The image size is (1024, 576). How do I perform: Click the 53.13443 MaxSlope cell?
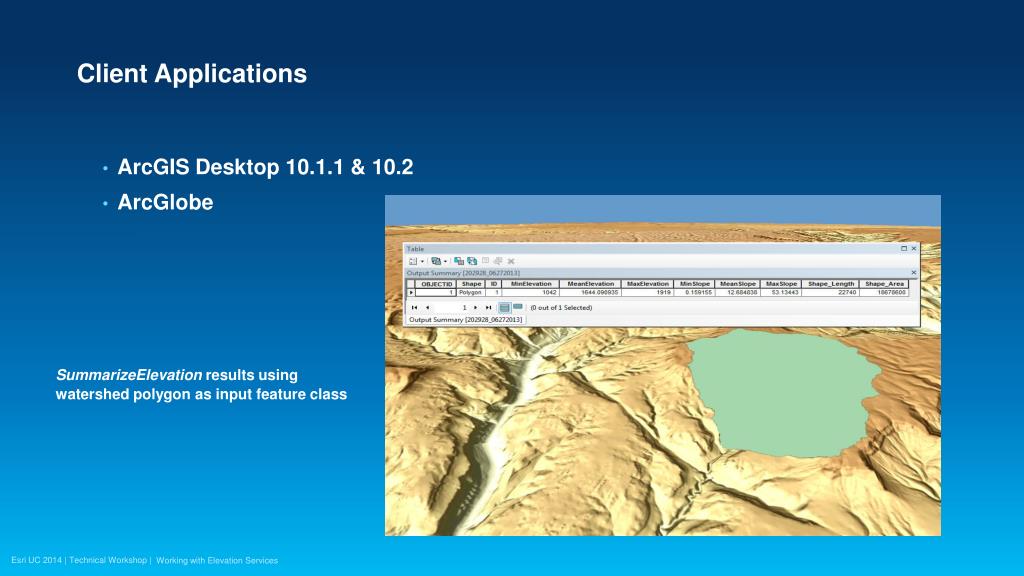coord(781,293)
